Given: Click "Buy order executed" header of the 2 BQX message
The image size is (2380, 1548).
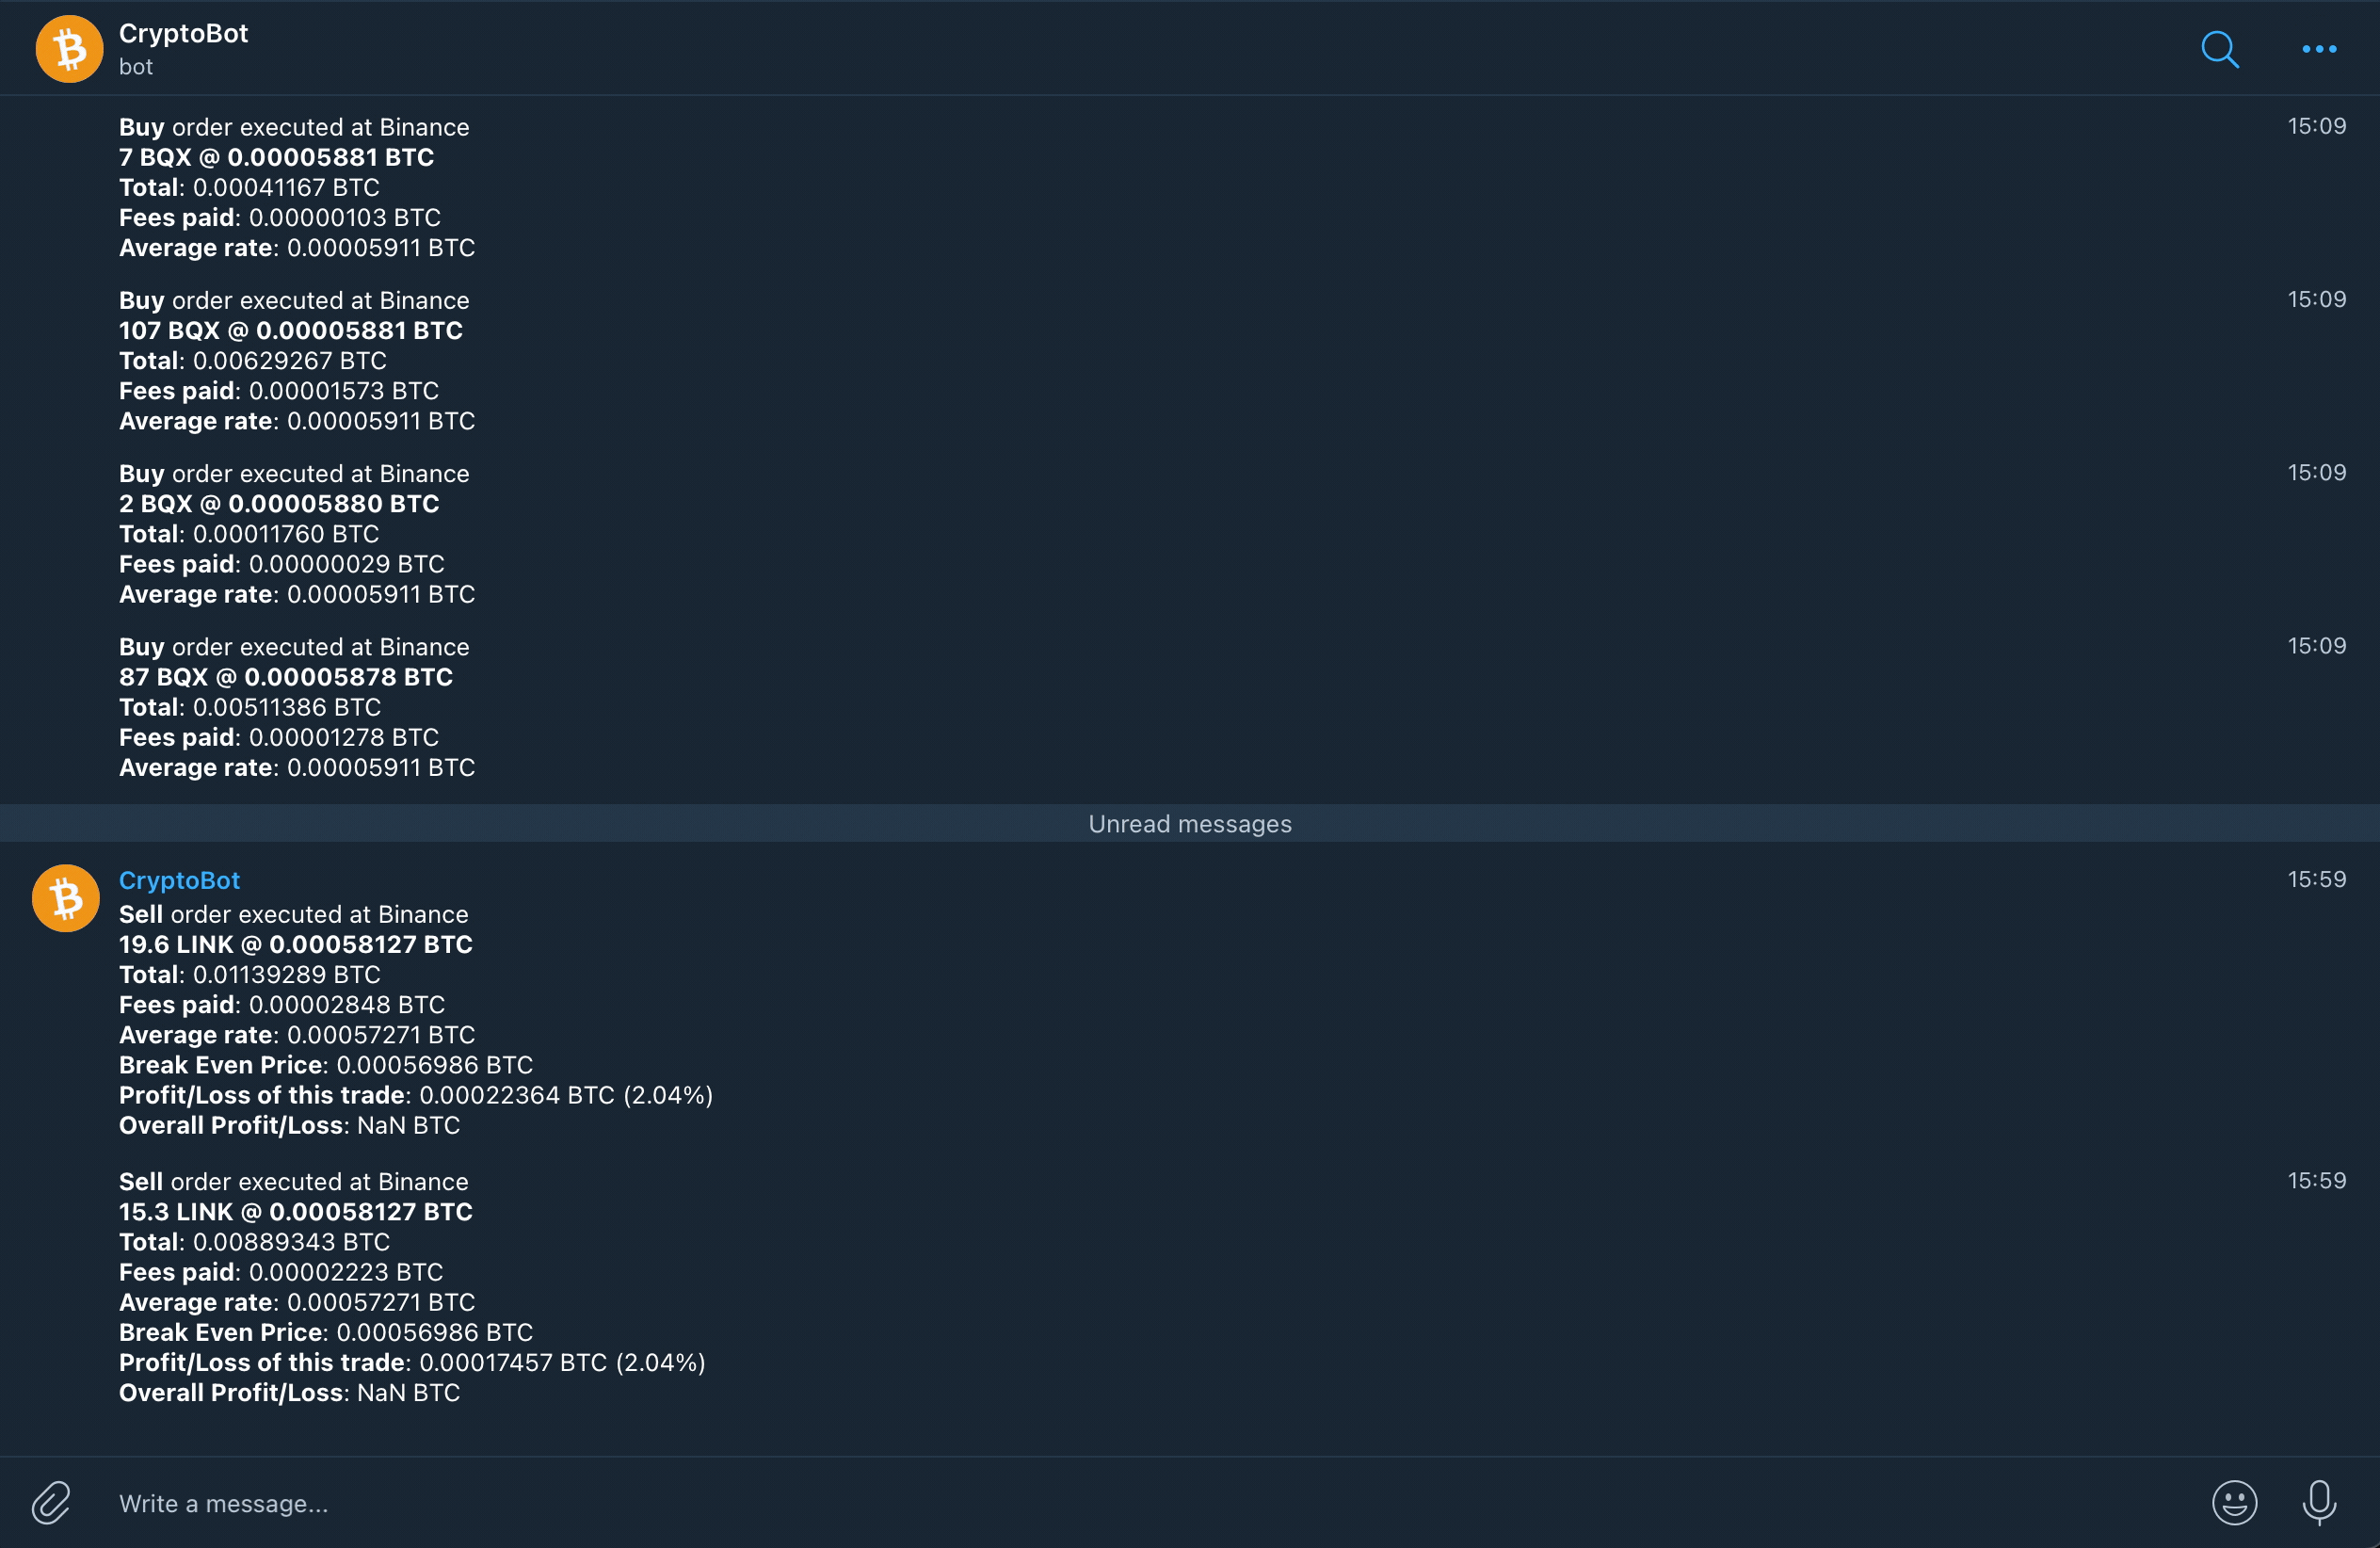Looking at the screenshot, I should coord(294,473).
